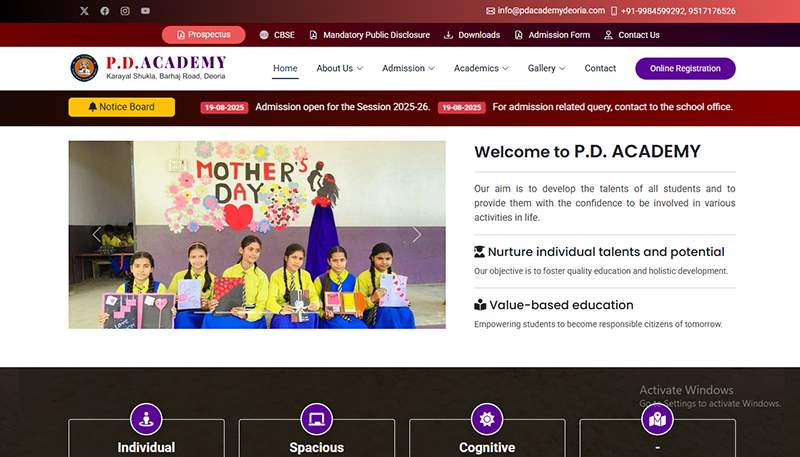Open the Prospectus button
This screenshot has height=457, width=800.
(x=203, y=34)
